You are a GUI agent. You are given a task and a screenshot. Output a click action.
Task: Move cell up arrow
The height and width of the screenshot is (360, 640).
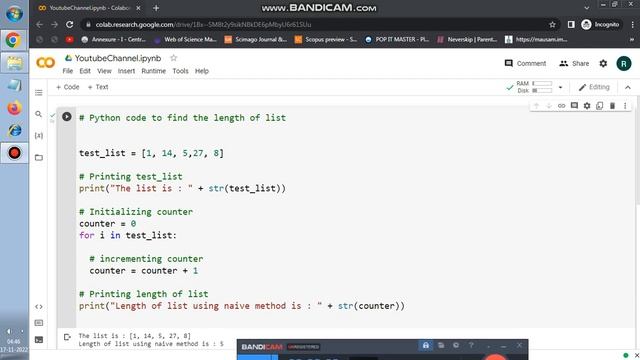coord(537,106)
